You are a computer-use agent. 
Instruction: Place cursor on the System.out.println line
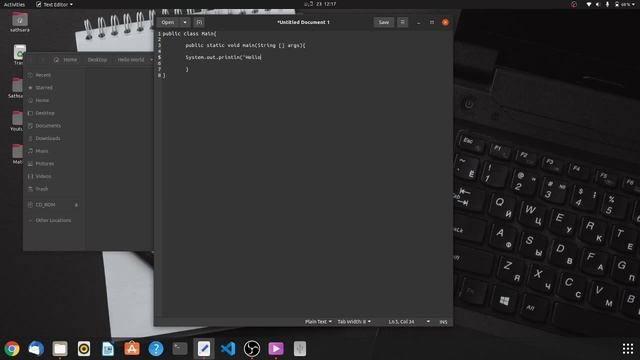click(x=223, y=57)
